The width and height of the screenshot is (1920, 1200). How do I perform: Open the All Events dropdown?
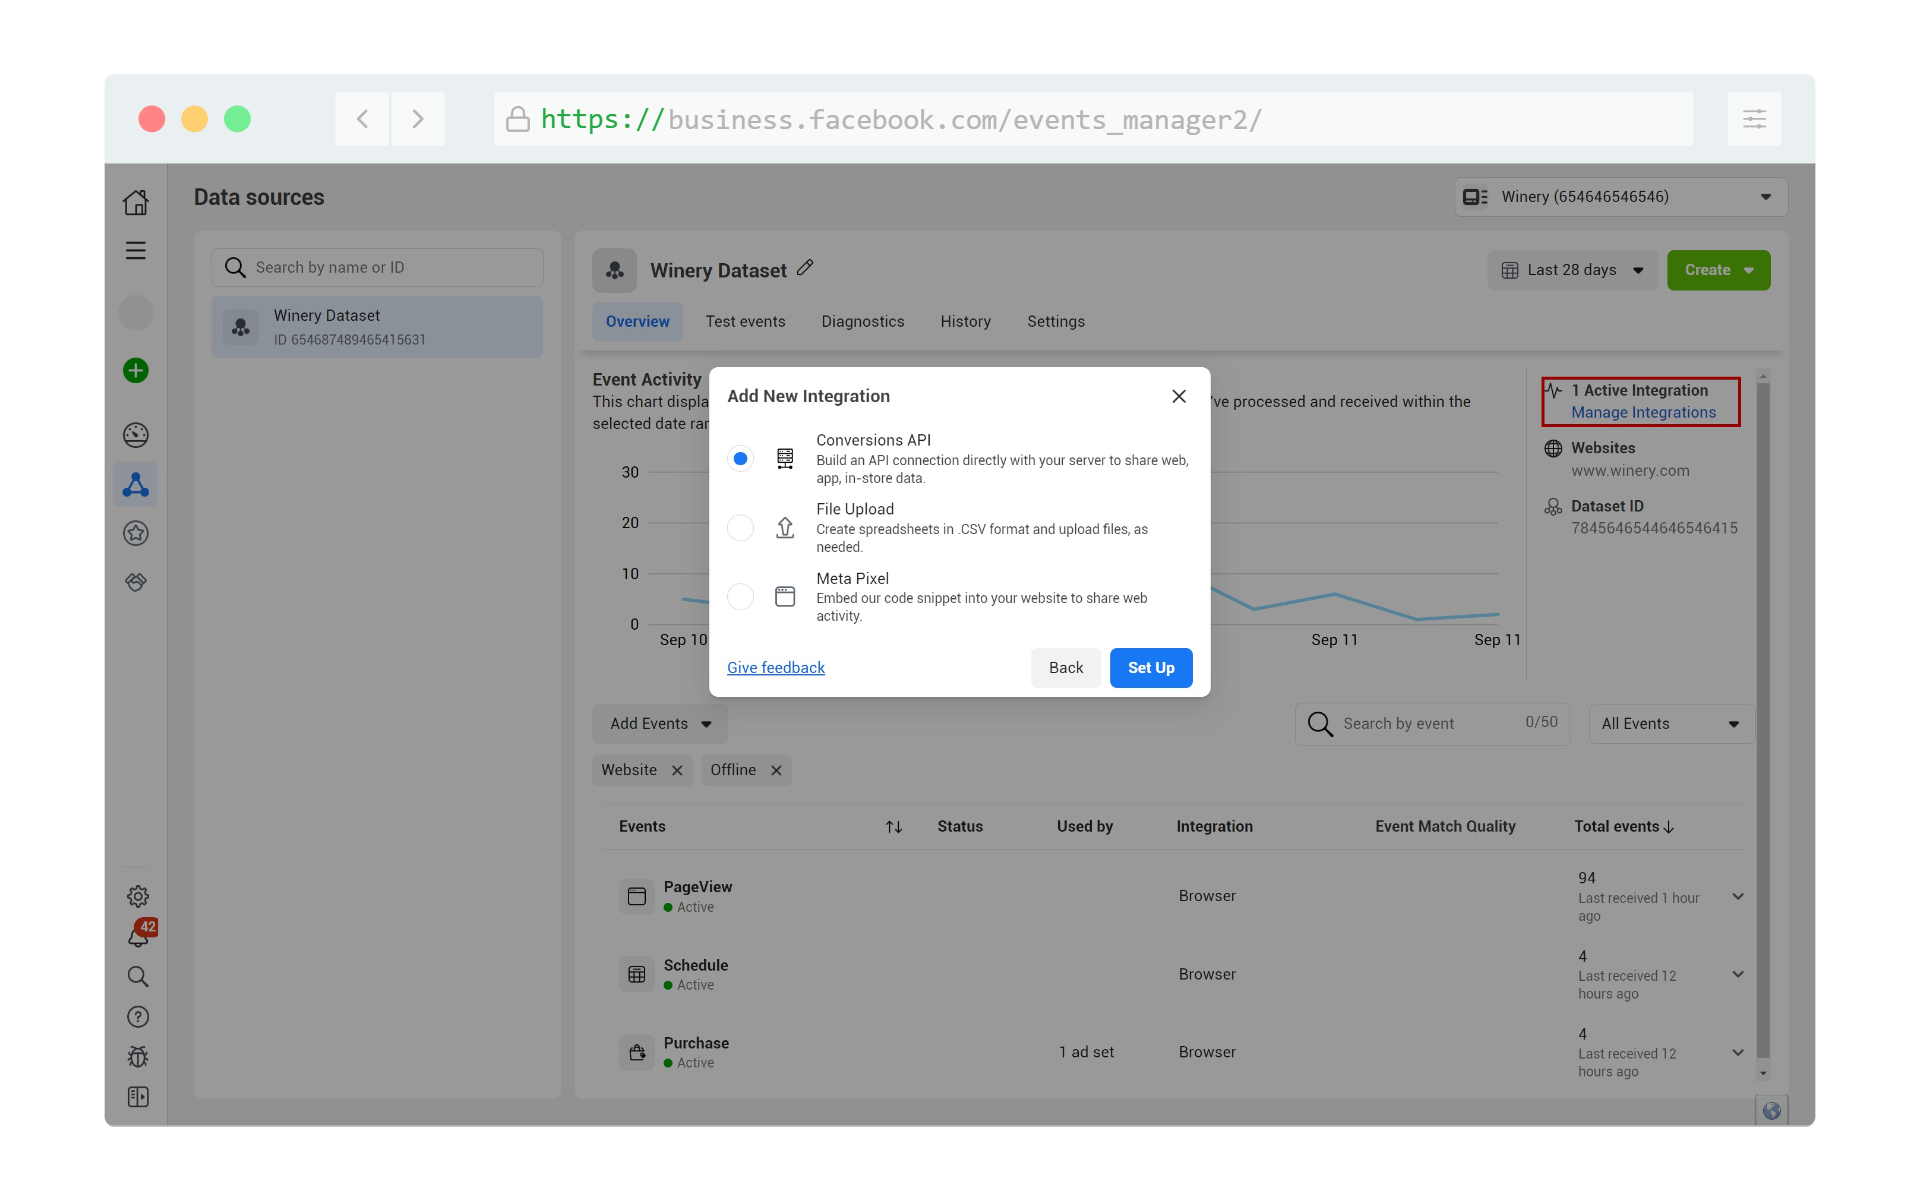click(1666, 723)
